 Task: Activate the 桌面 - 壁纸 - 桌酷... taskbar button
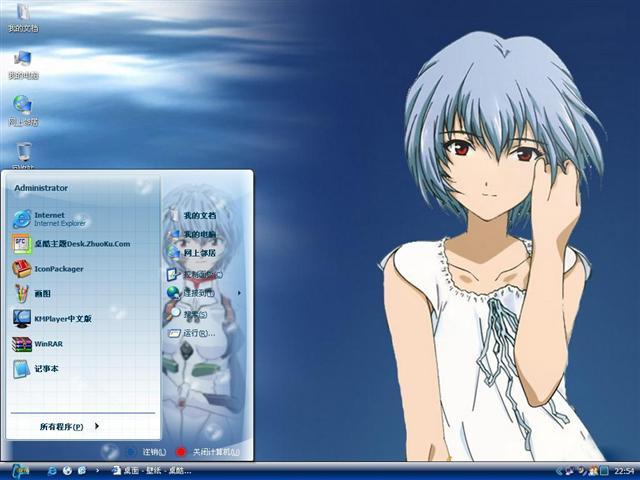tap(152, 471)
